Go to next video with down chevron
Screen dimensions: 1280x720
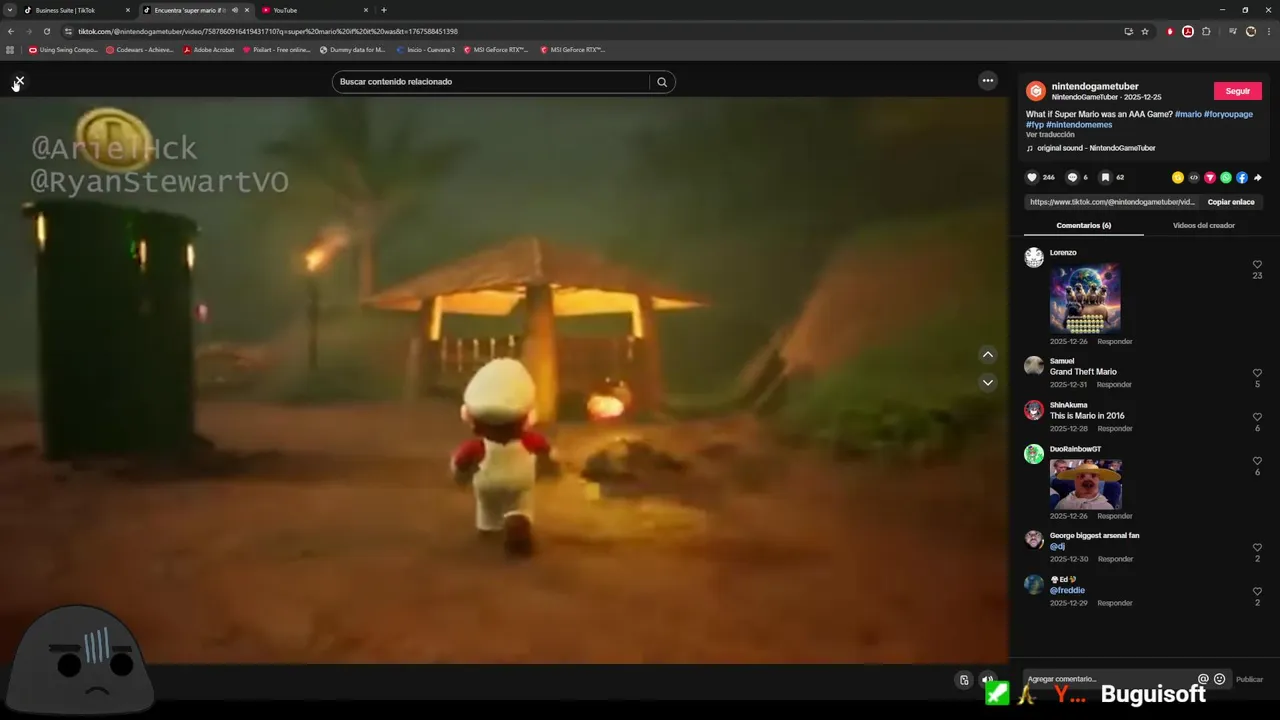[x=988, y=382]
